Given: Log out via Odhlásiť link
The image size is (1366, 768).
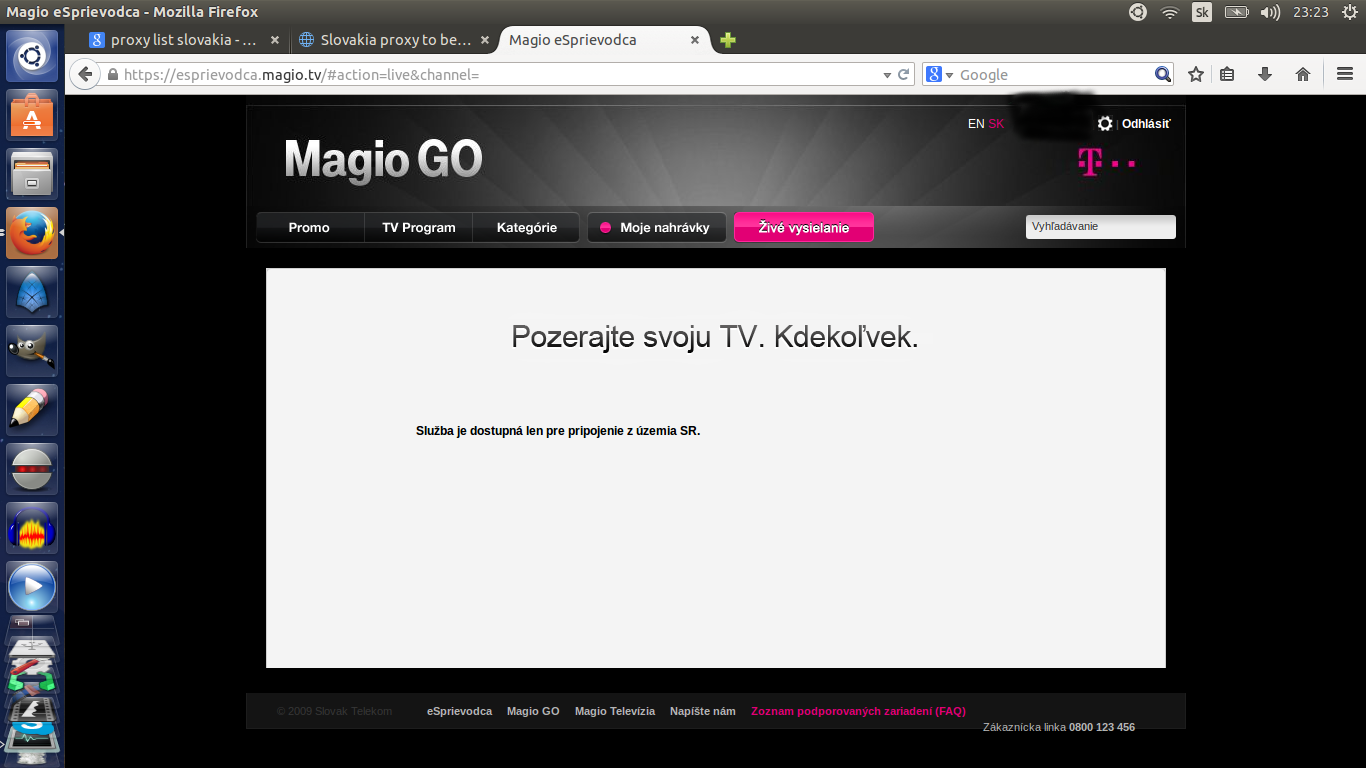Looking at the screenshot, I should (x=1146, y=124).
